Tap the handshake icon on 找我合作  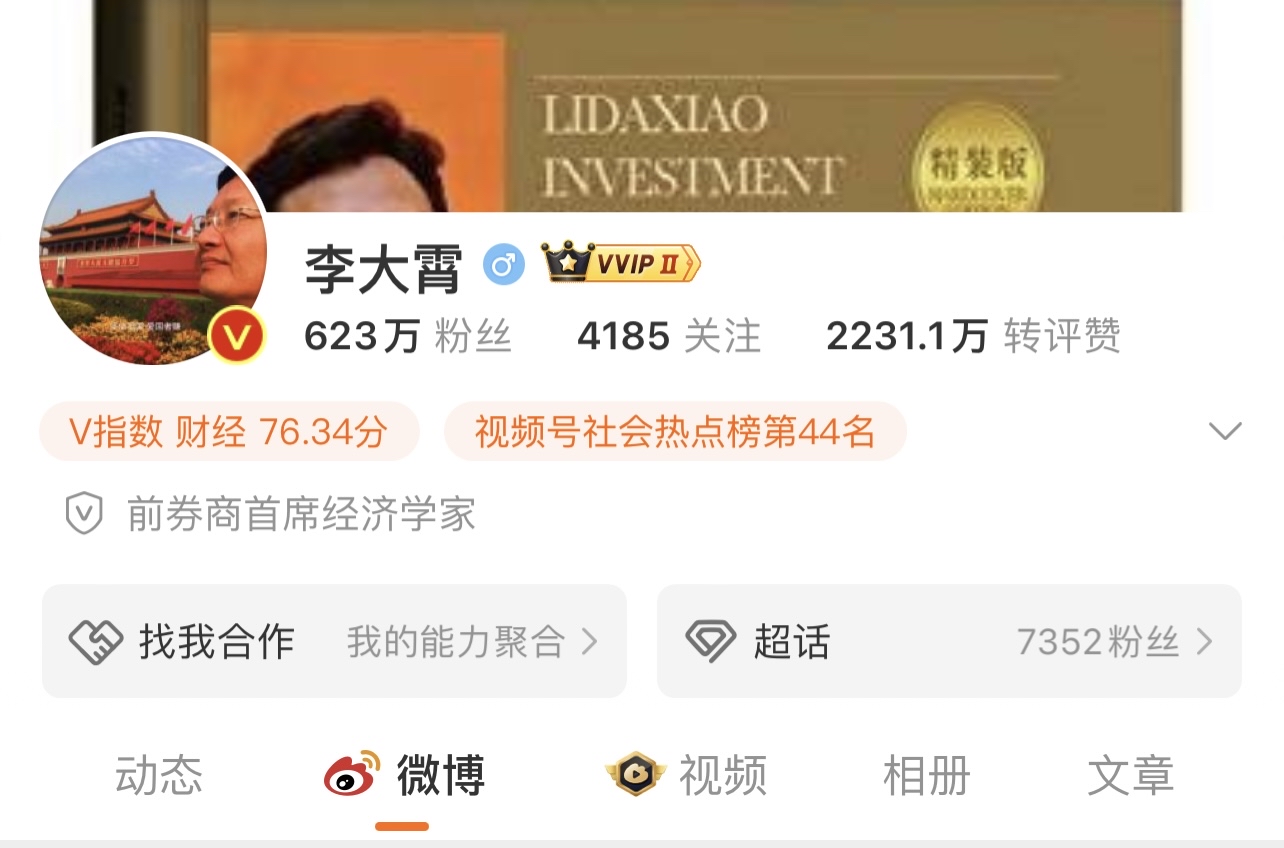pos(95,641)
